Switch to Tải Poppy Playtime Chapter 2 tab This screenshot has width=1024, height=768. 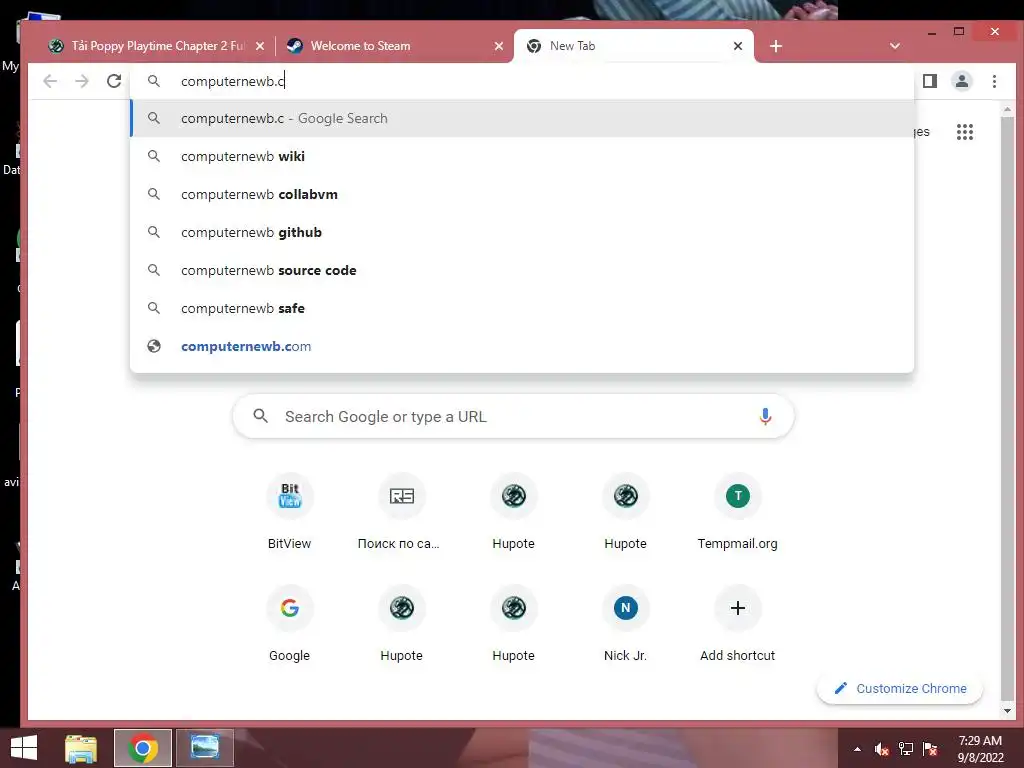(157, 46)
